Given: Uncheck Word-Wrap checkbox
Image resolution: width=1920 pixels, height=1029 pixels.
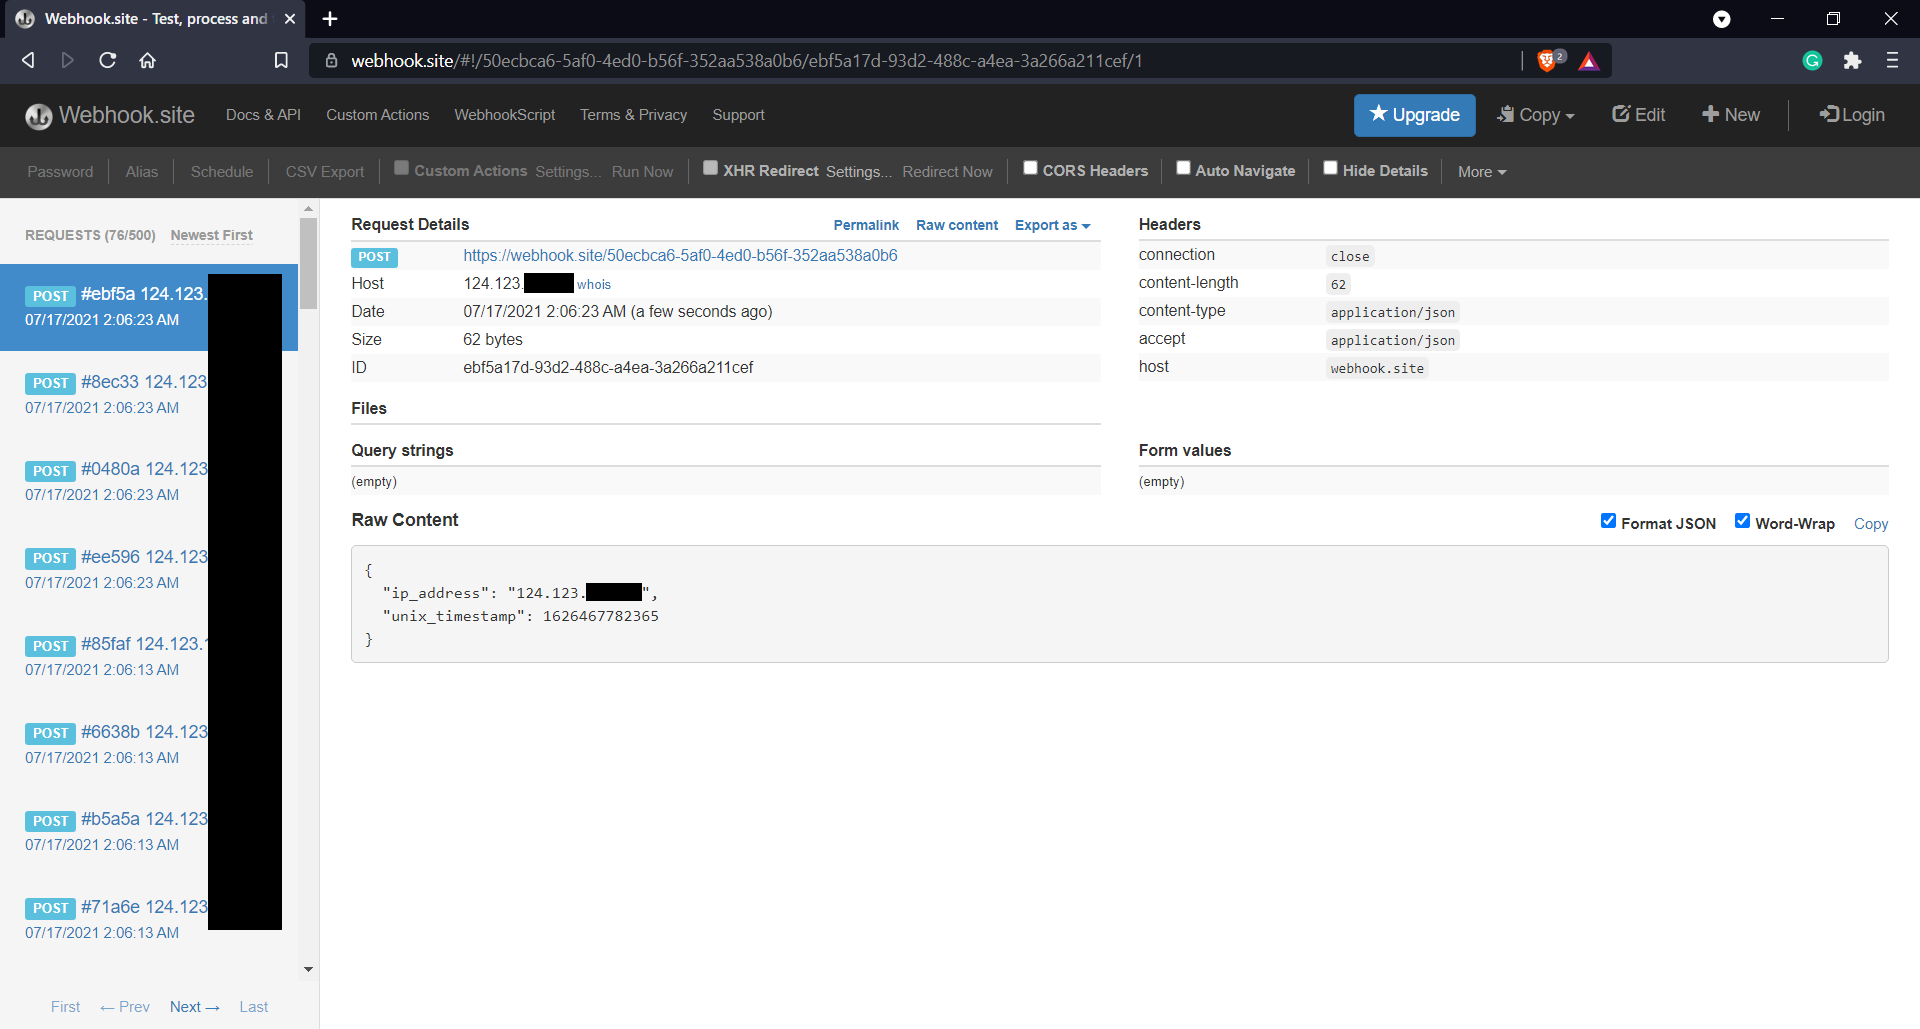Looking at the screenshot, I should click(1742, 521).
